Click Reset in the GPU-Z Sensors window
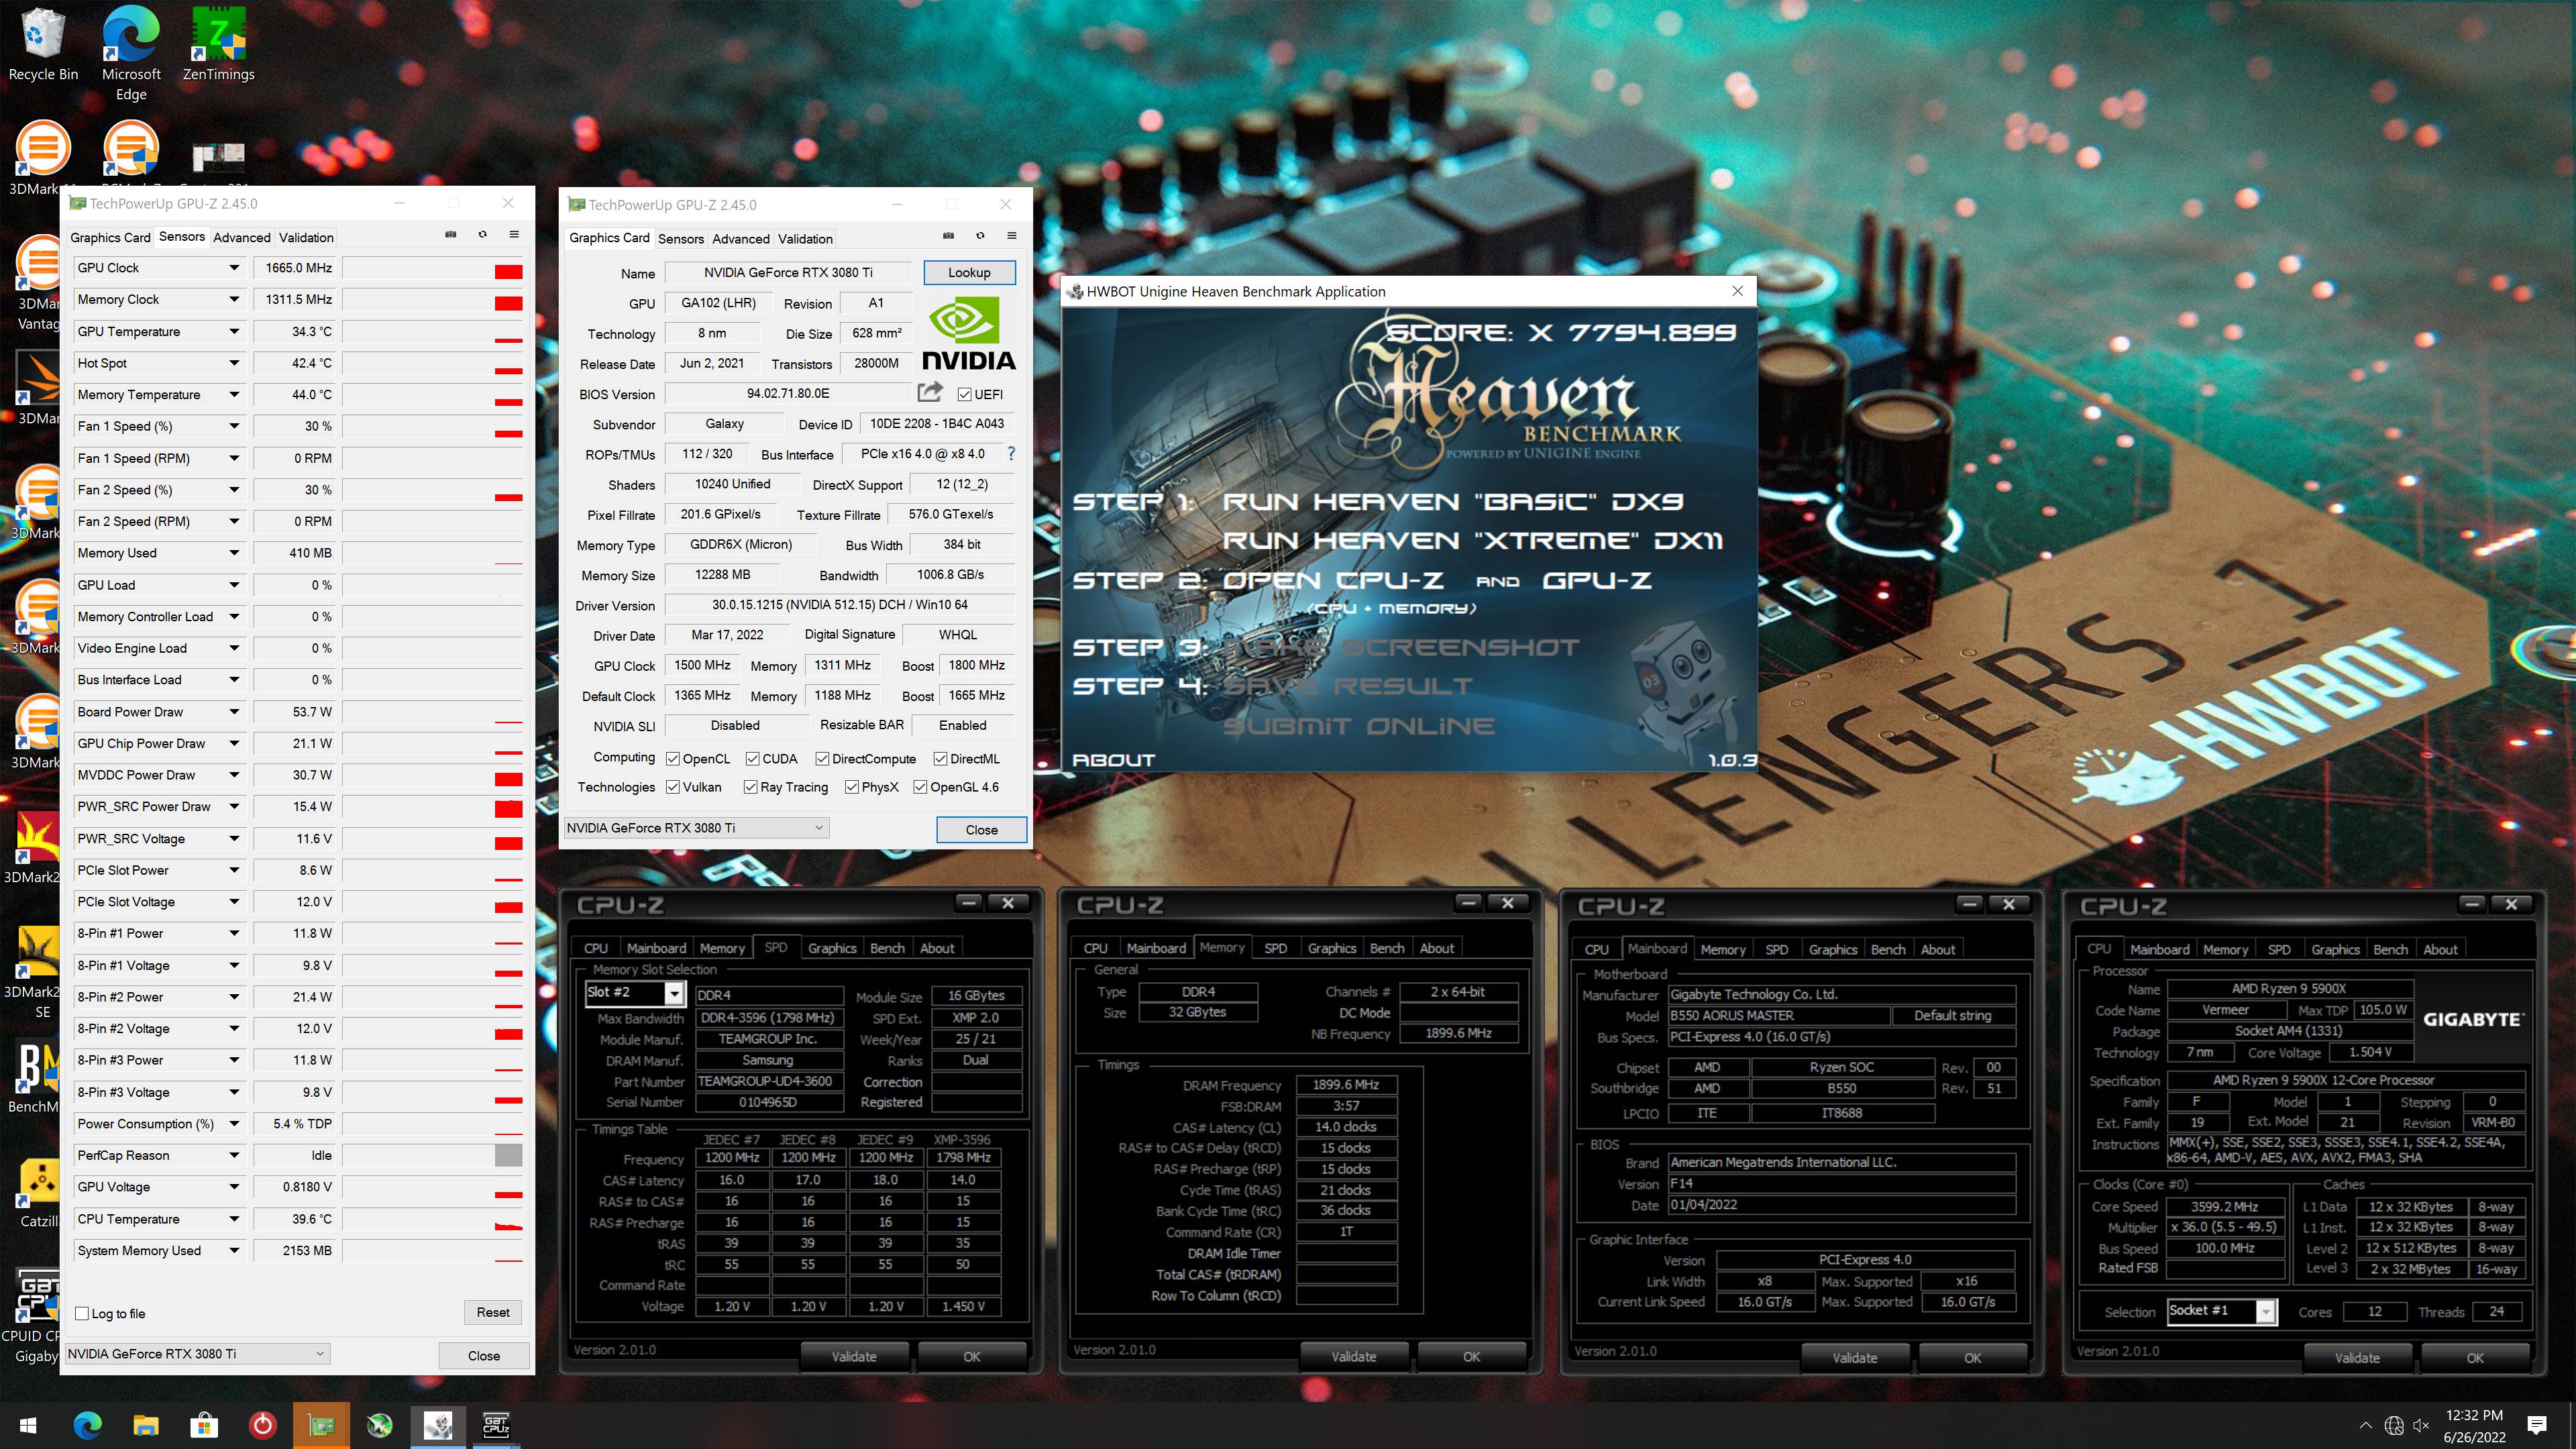The width and height of the screenshot is (2576, 1449). tap(493, 1312)
